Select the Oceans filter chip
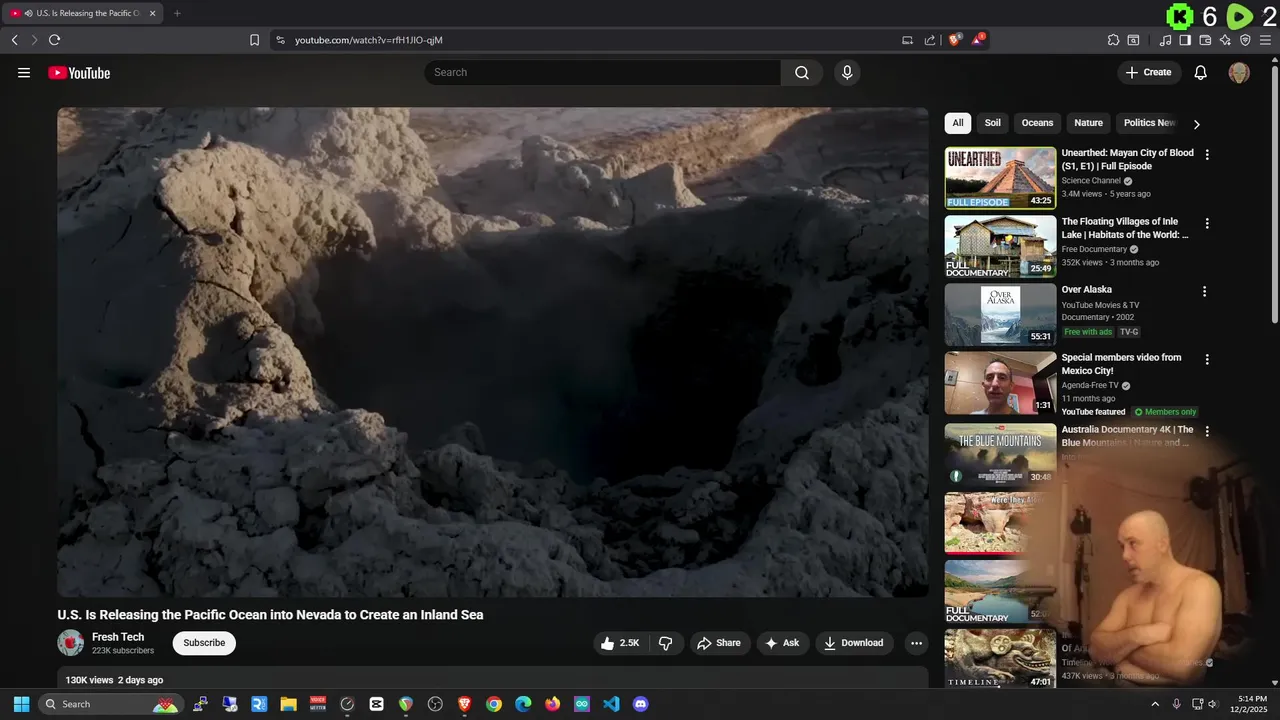1280x720 pixels. (x=1037, y=123)
